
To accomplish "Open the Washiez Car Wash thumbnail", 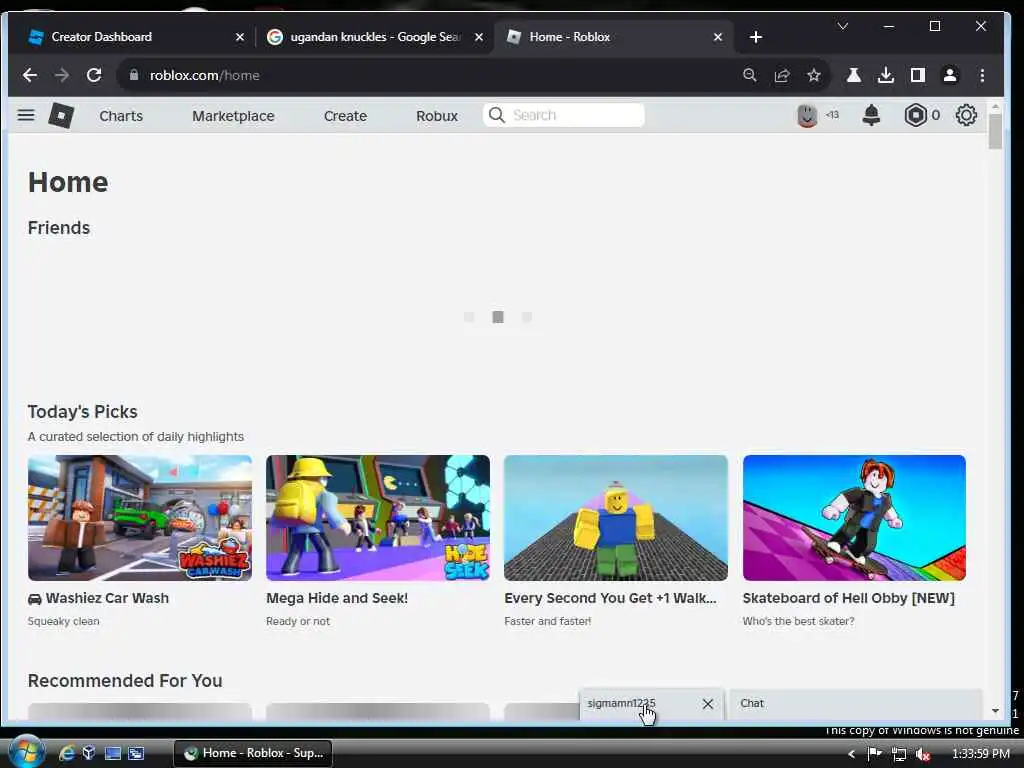I will coord(140,518).
